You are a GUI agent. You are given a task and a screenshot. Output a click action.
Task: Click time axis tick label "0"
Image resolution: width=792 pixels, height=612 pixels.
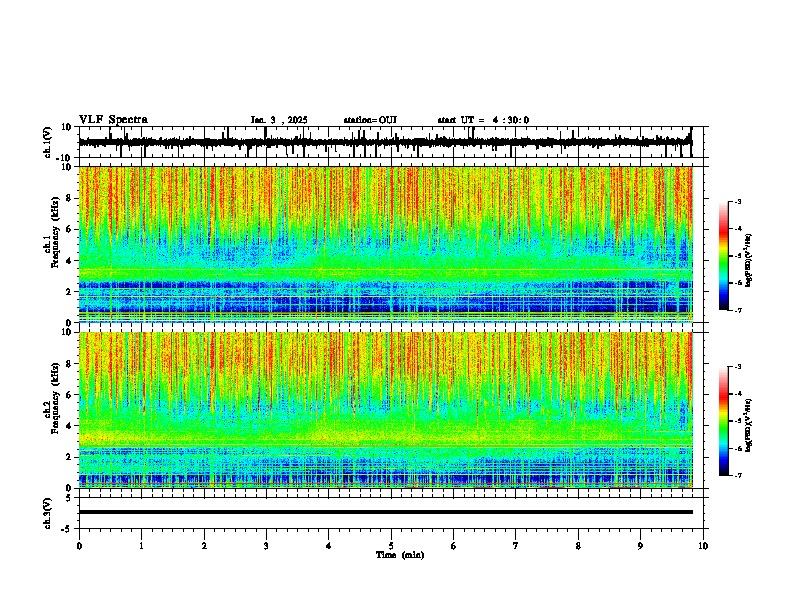click(x=79, y=546)
